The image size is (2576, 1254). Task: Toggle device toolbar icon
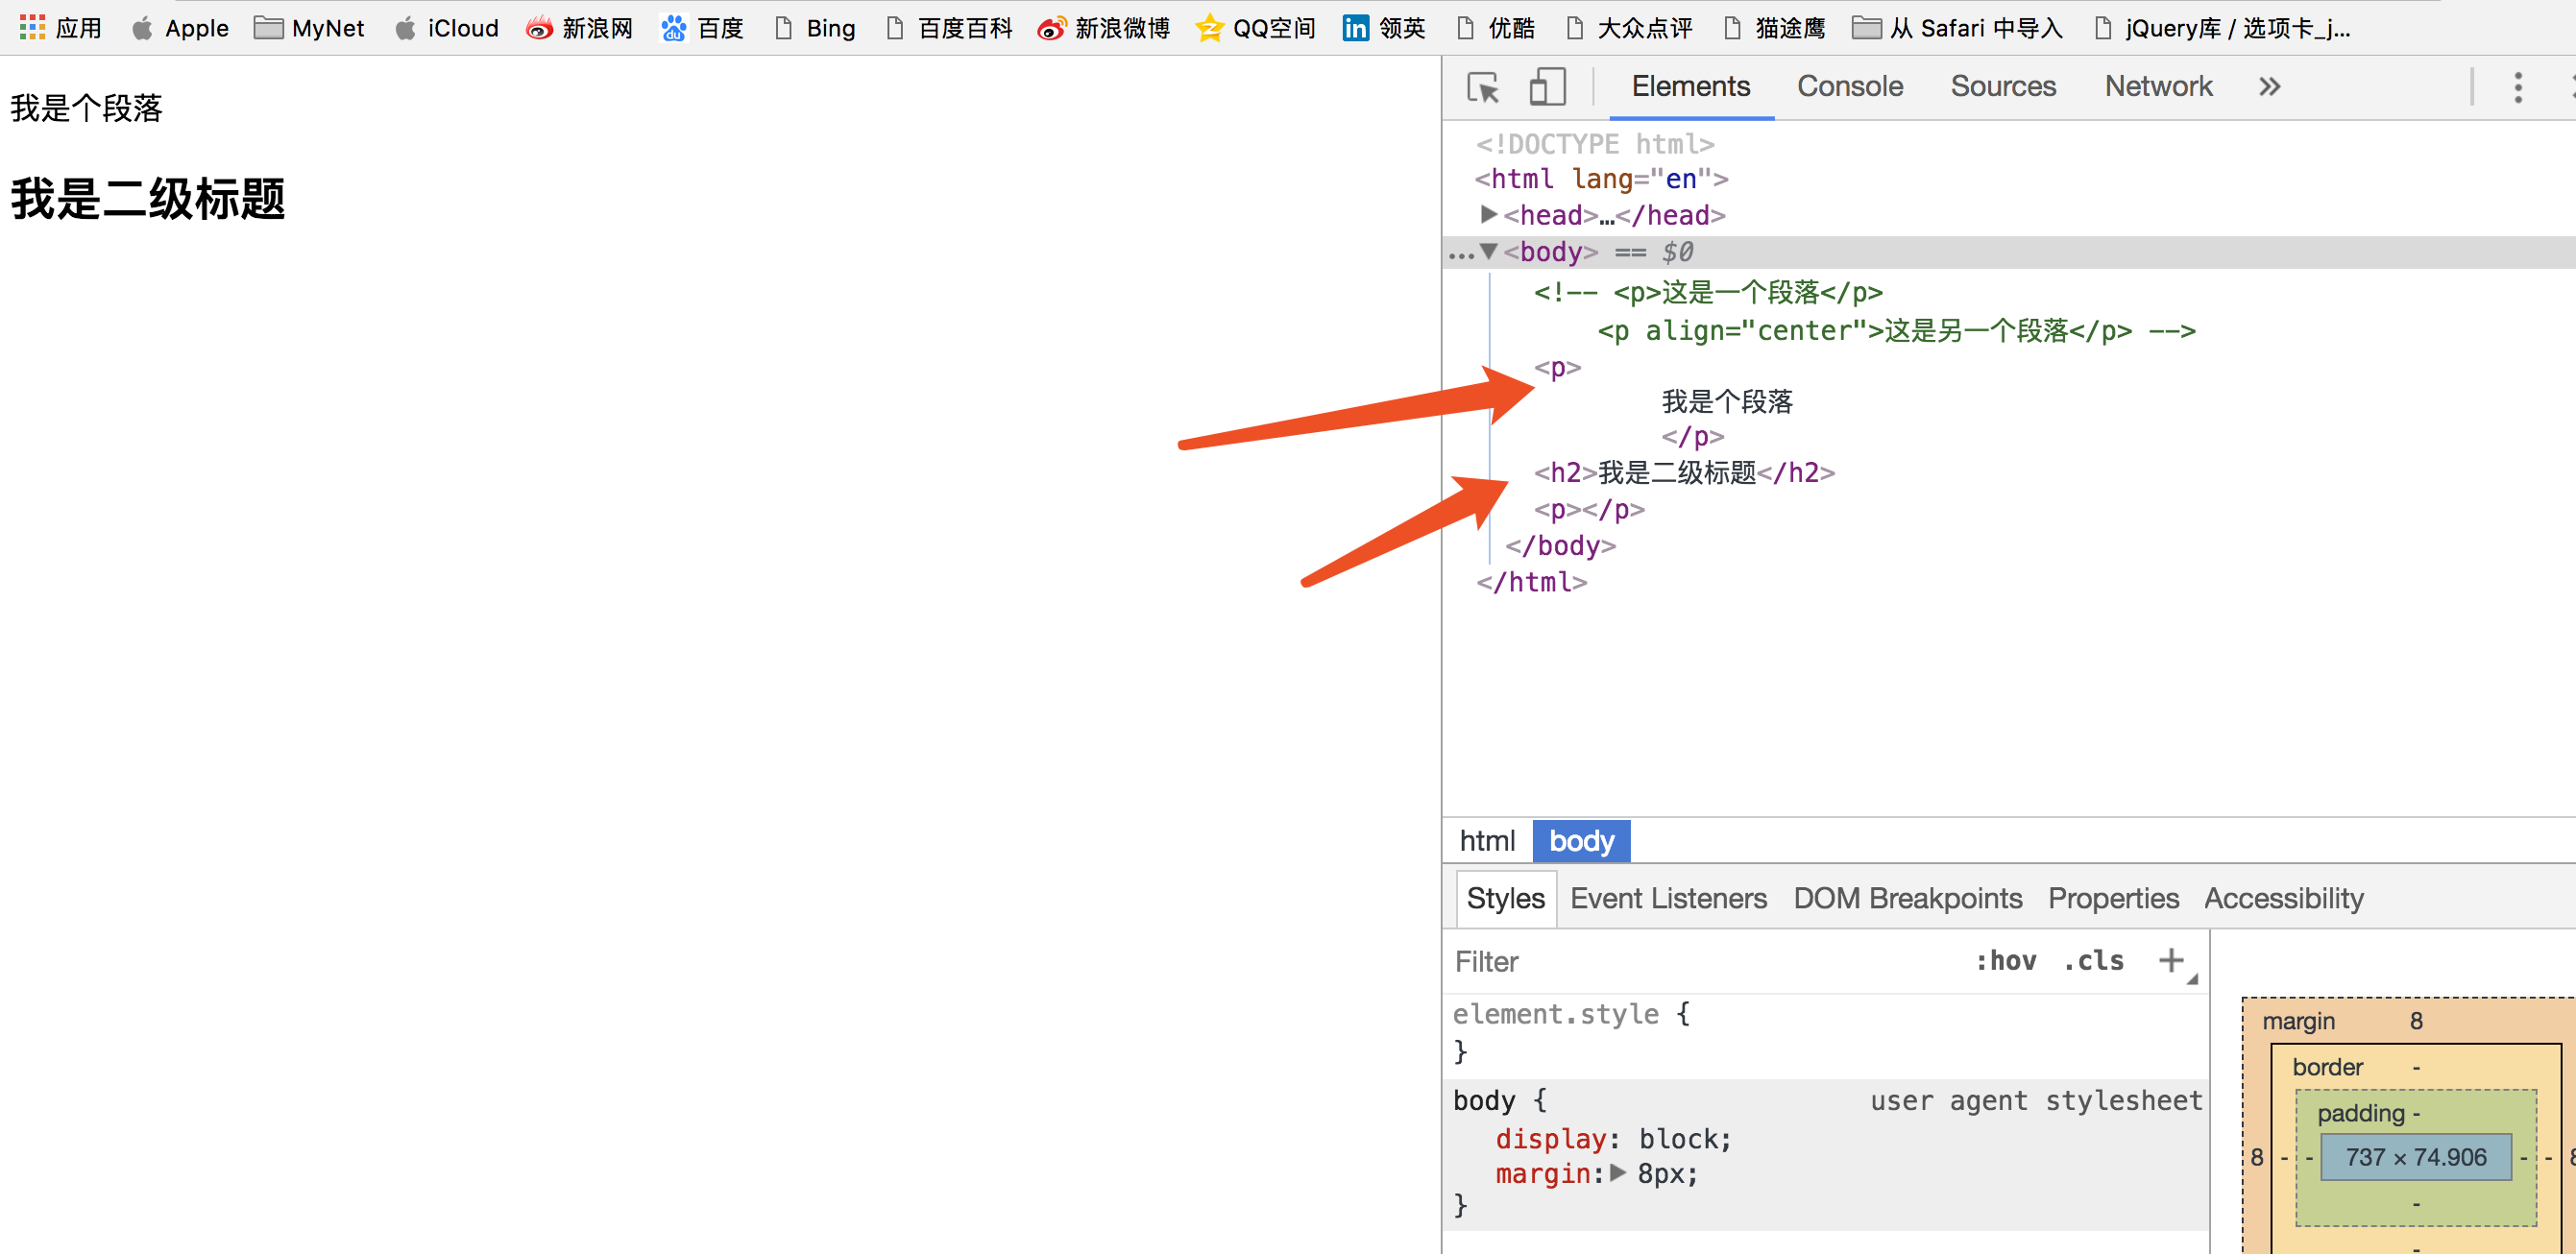click(1547, 87)
